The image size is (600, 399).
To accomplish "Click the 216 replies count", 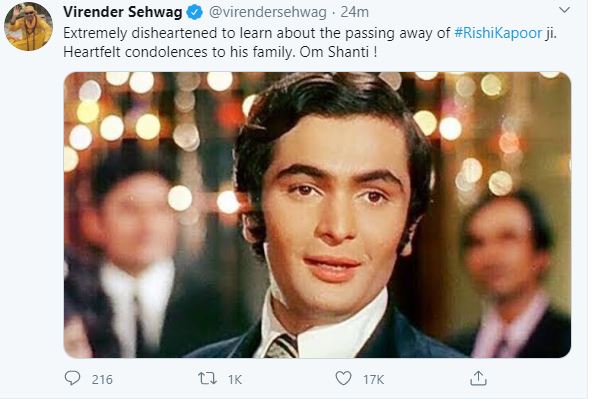I will point(102,379).
